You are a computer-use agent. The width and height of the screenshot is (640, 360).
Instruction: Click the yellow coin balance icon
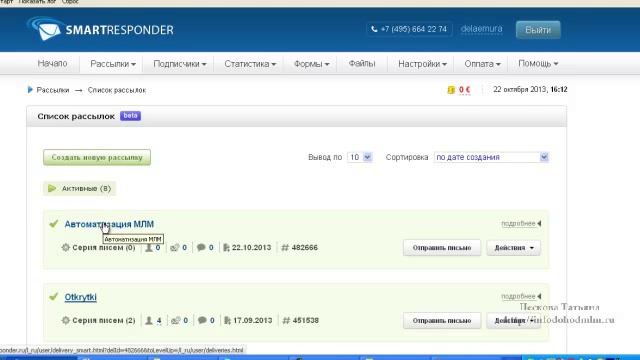[451, 90]
